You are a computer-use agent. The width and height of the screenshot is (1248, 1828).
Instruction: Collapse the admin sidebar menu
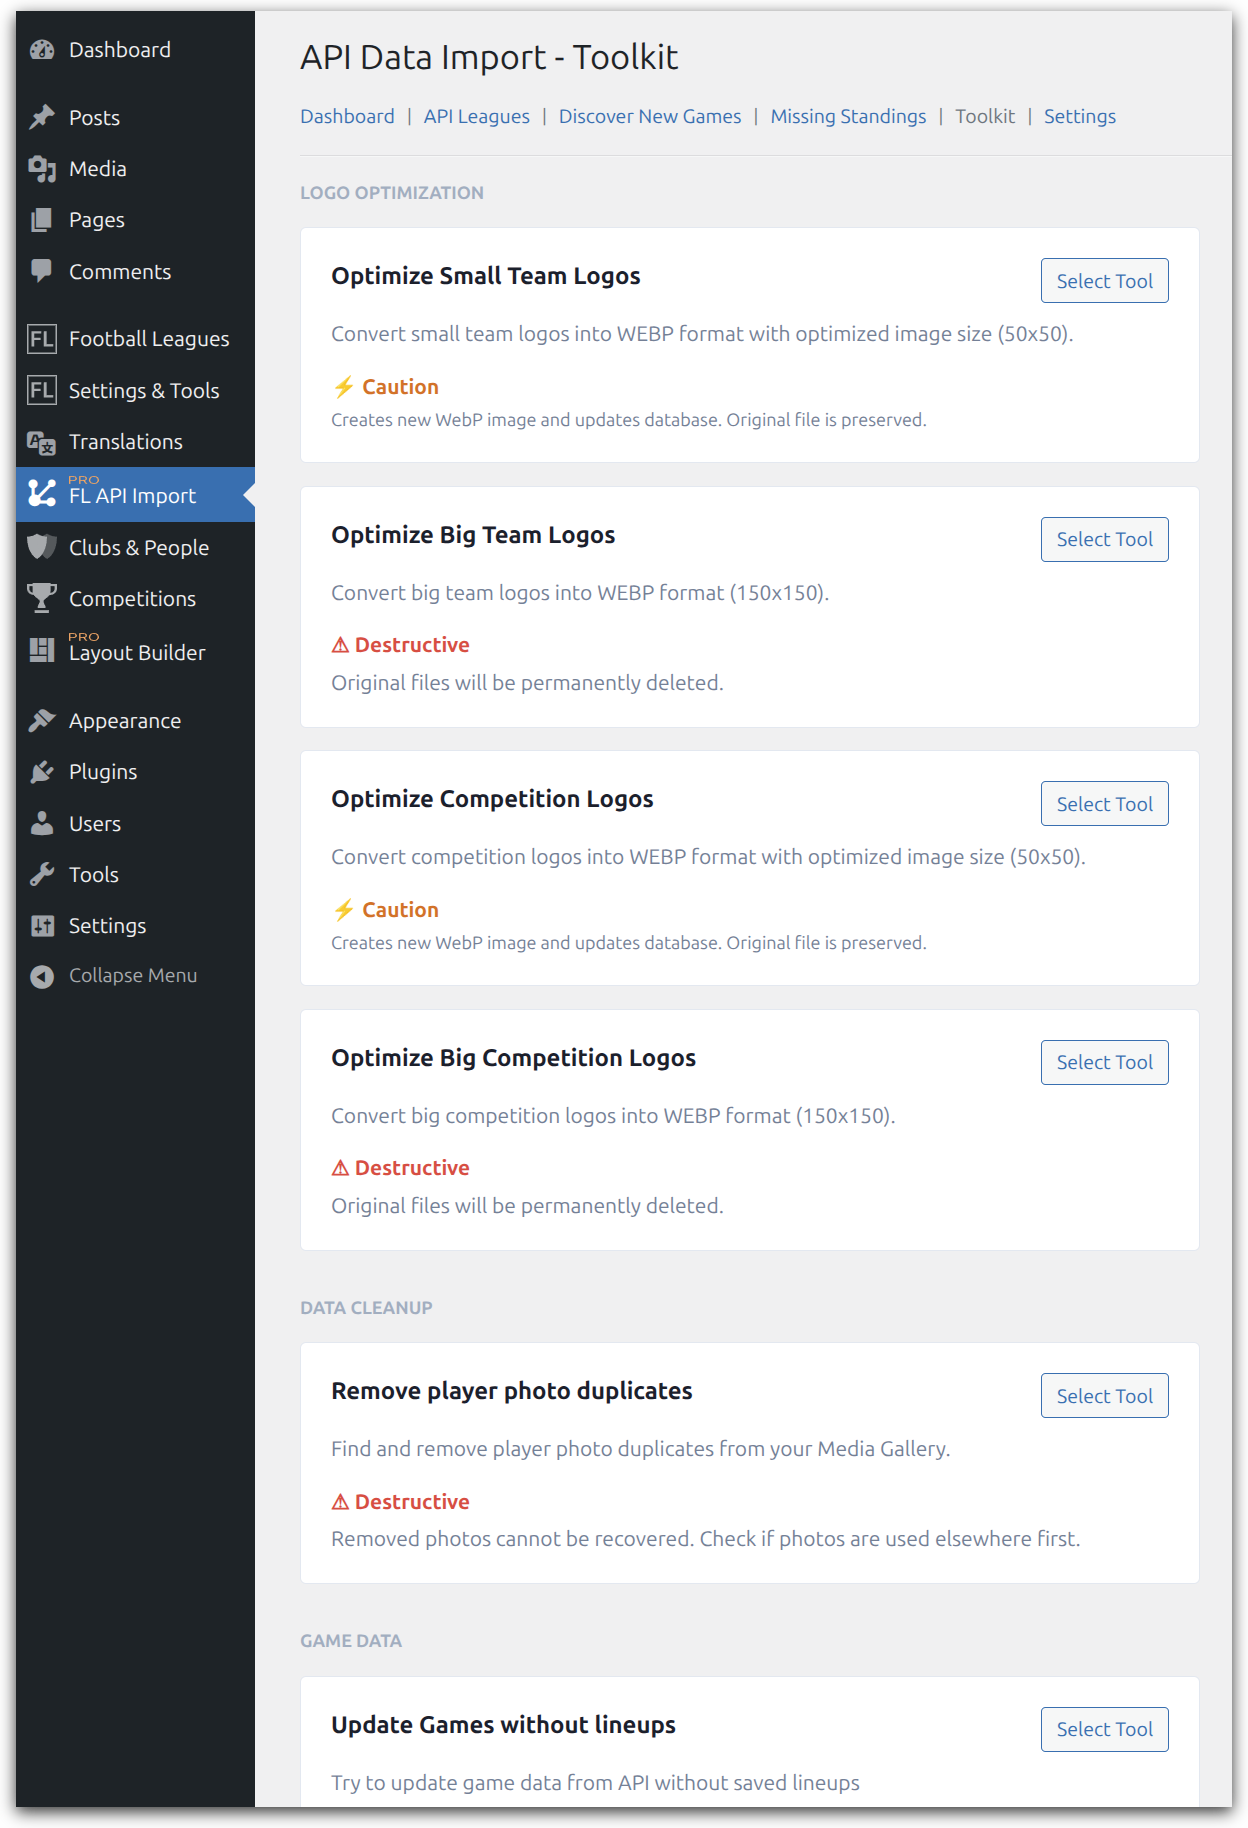tap(132, 976)
